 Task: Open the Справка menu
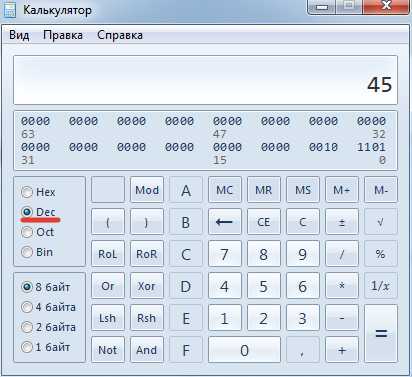[x=120, y=35]
